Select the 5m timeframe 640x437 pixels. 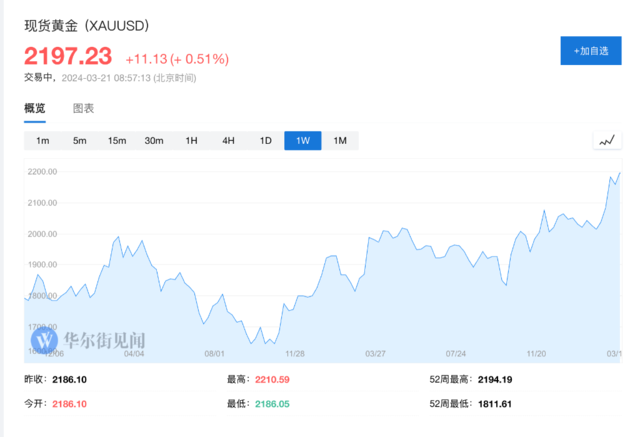[x=80, y=141]
